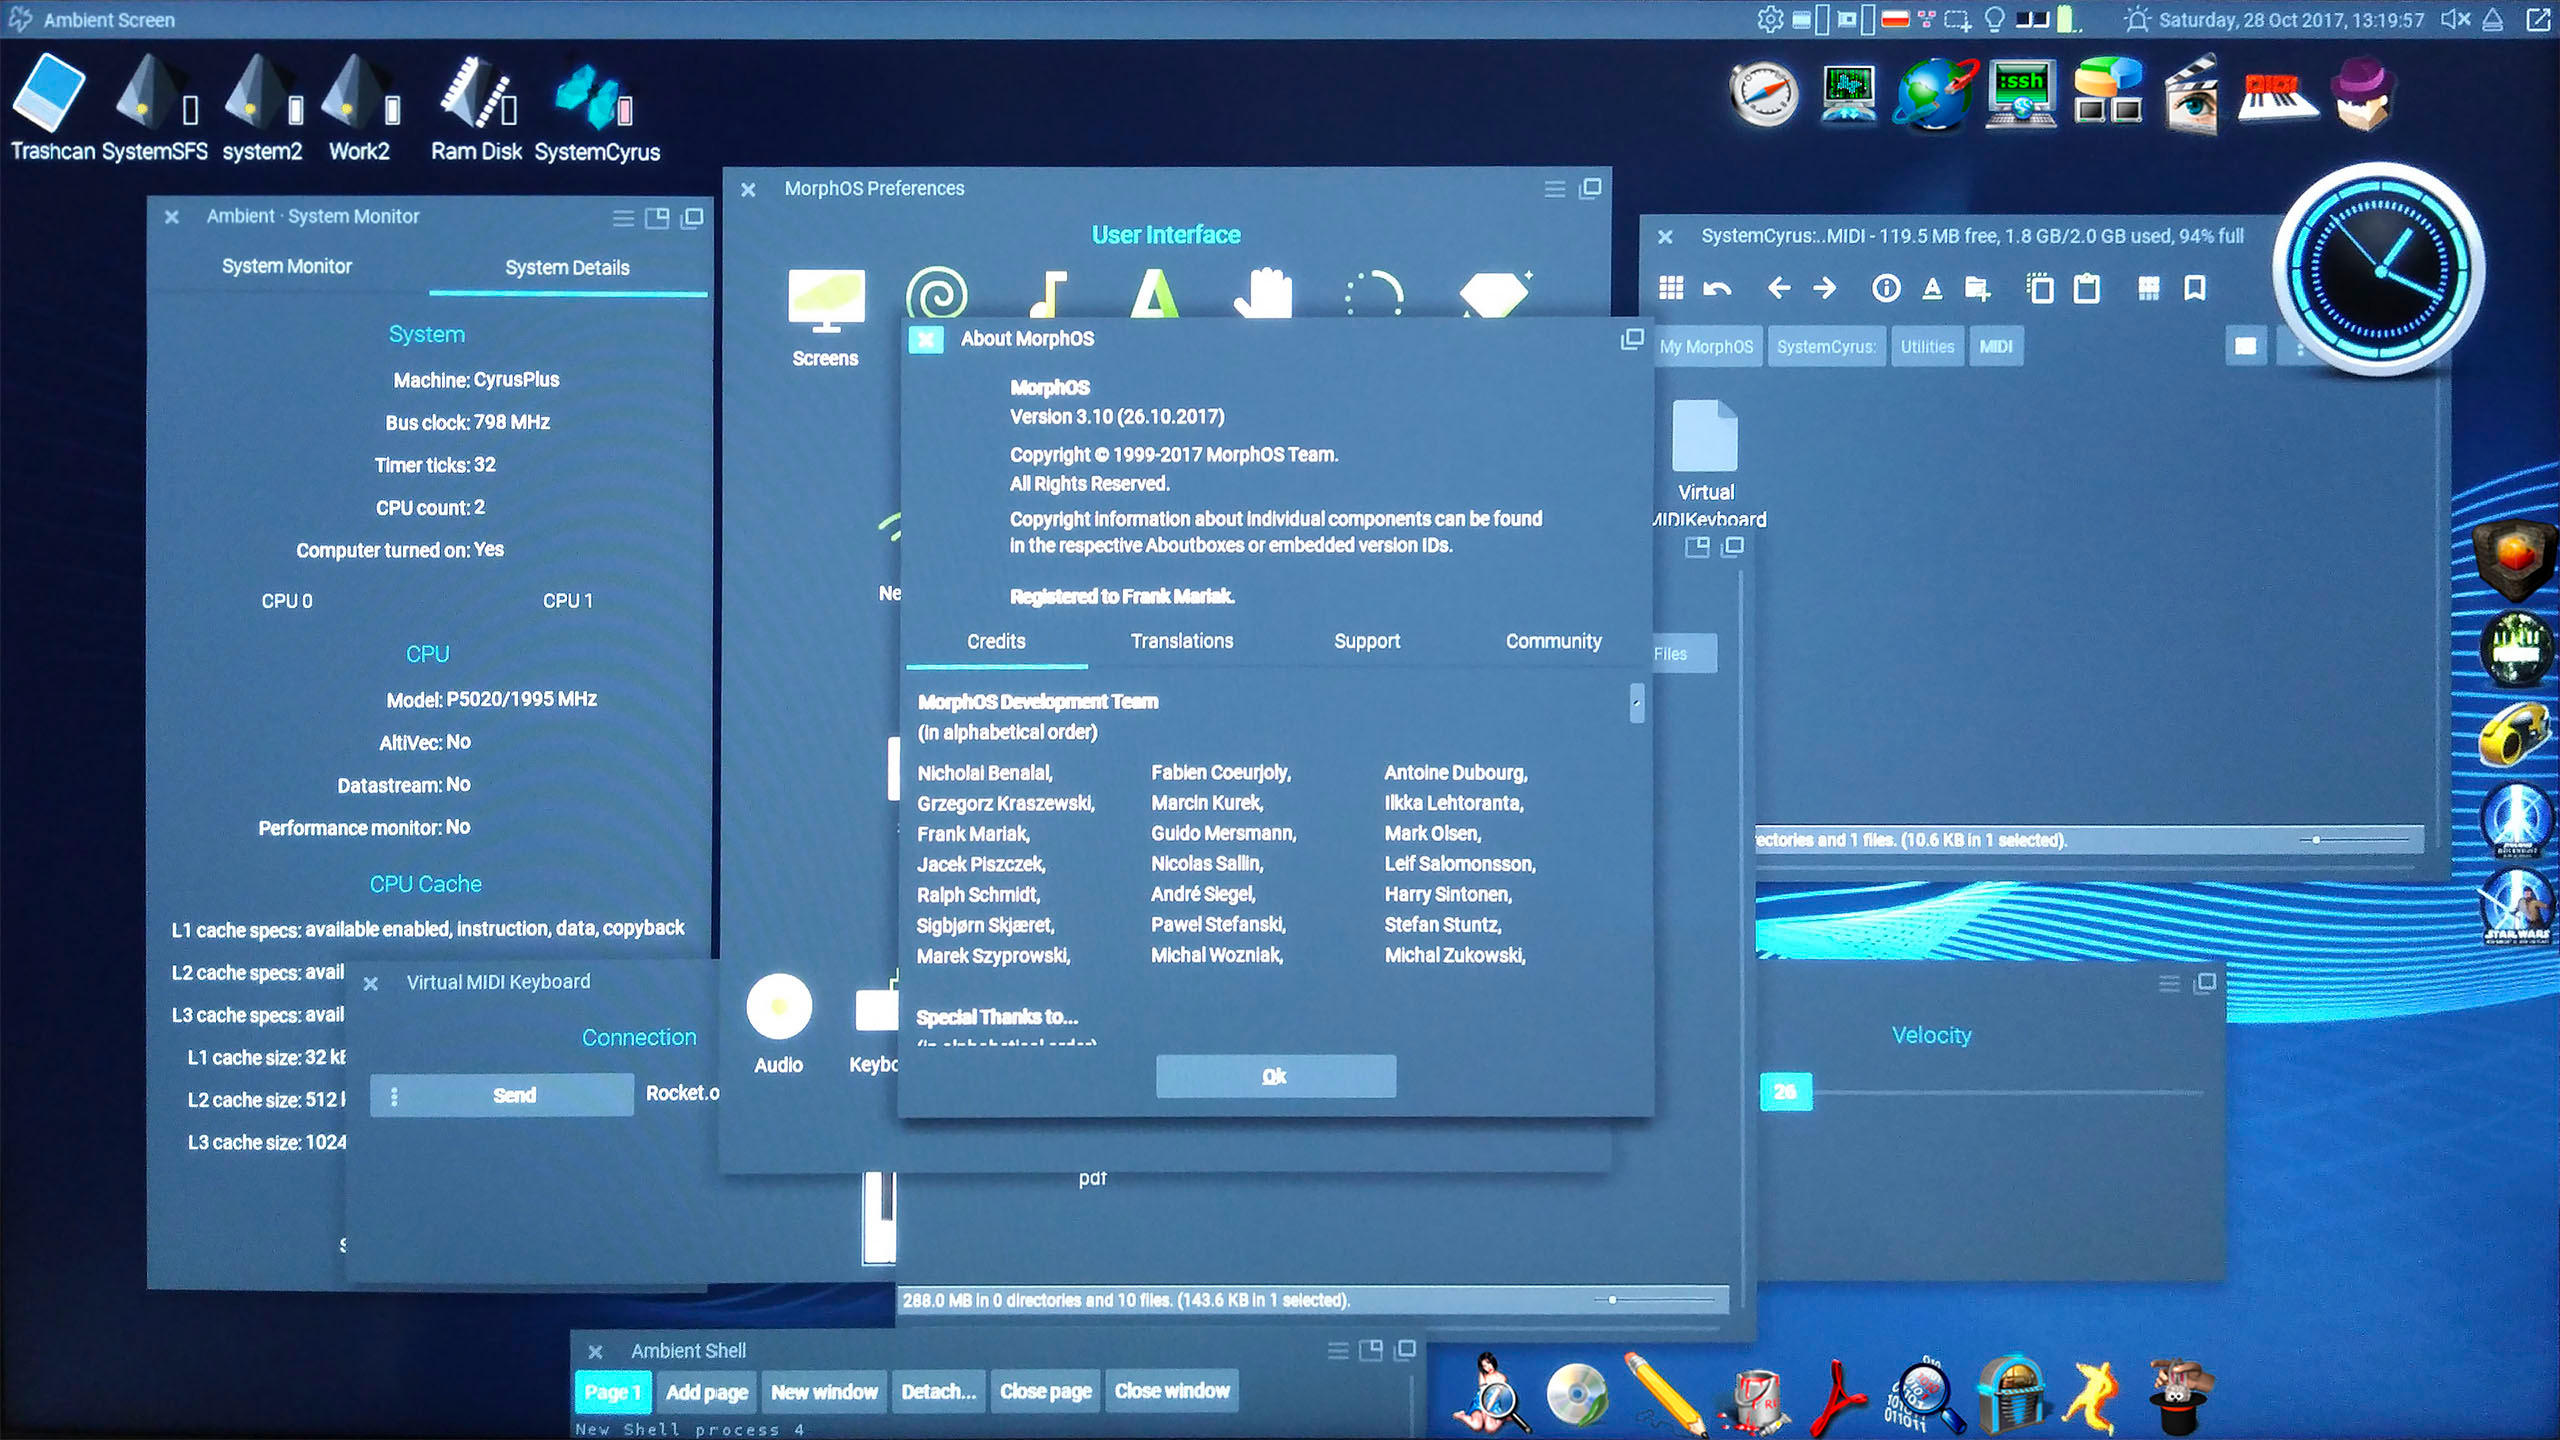
Task: Launch the red piano keyboard icon
Action: (2277, 98)
